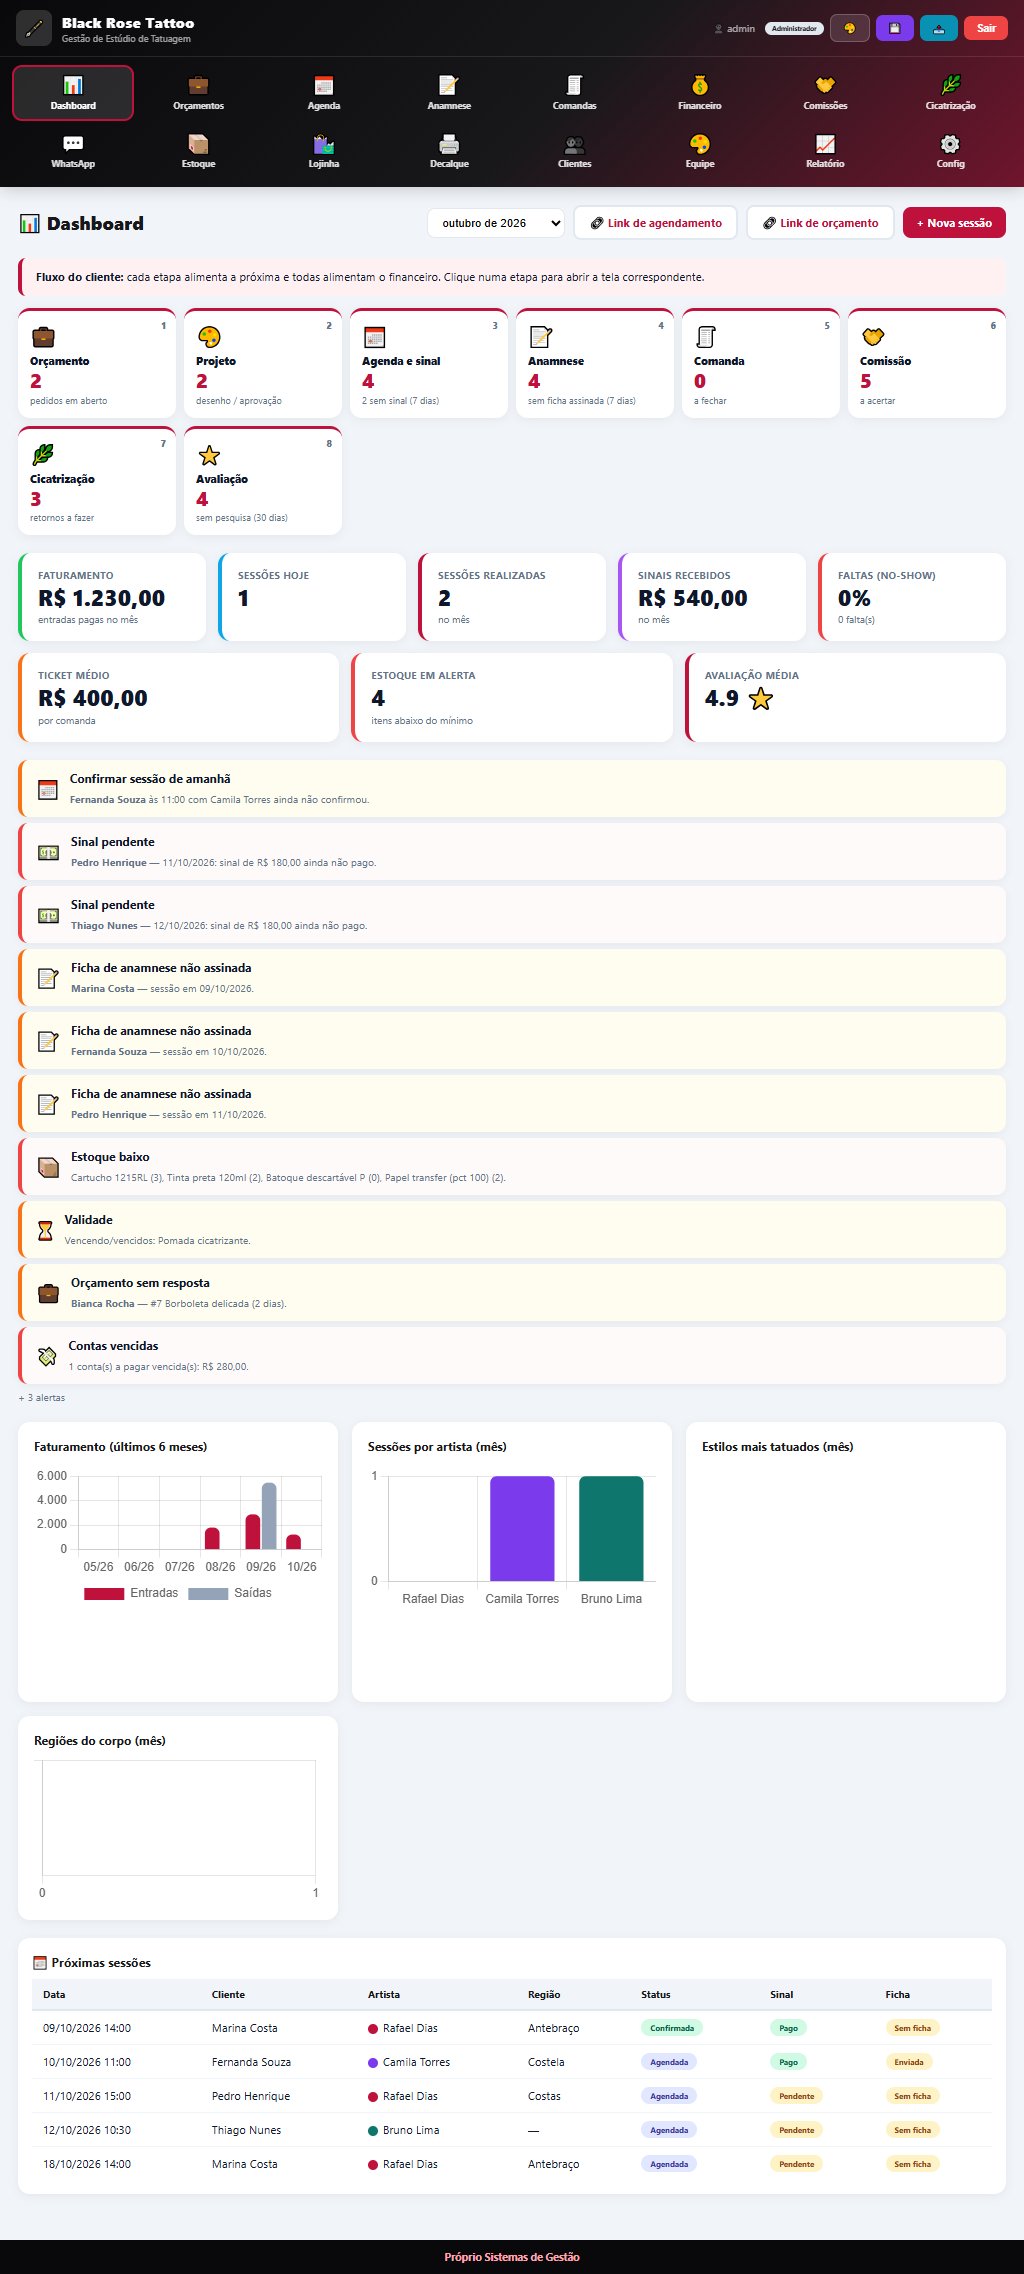Click the teal upload tray button
Image resolution: width=1024 pixels, height=2274 pixels.
(939, 28)
